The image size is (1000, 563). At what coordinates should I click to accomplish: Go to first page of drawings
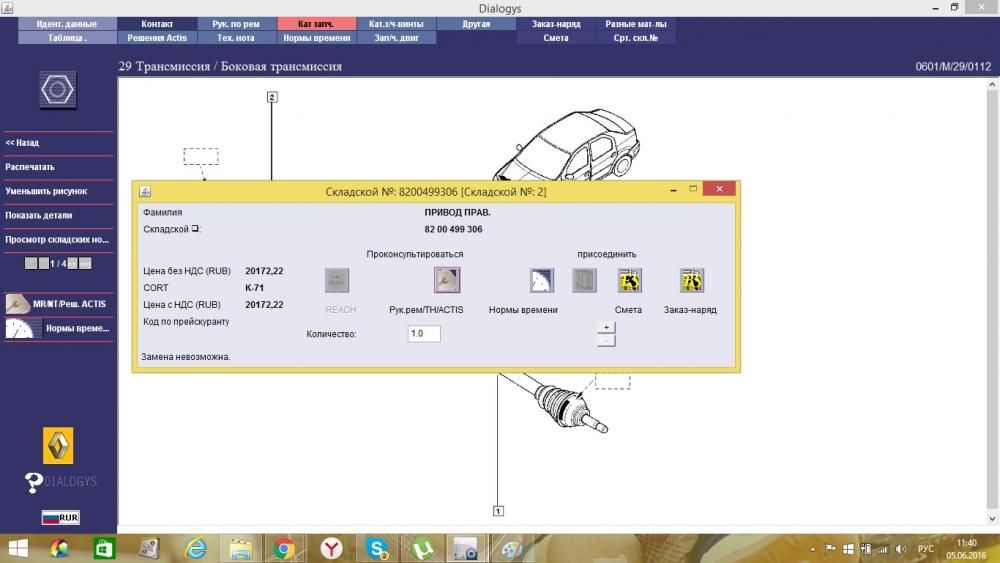point(31,263)
